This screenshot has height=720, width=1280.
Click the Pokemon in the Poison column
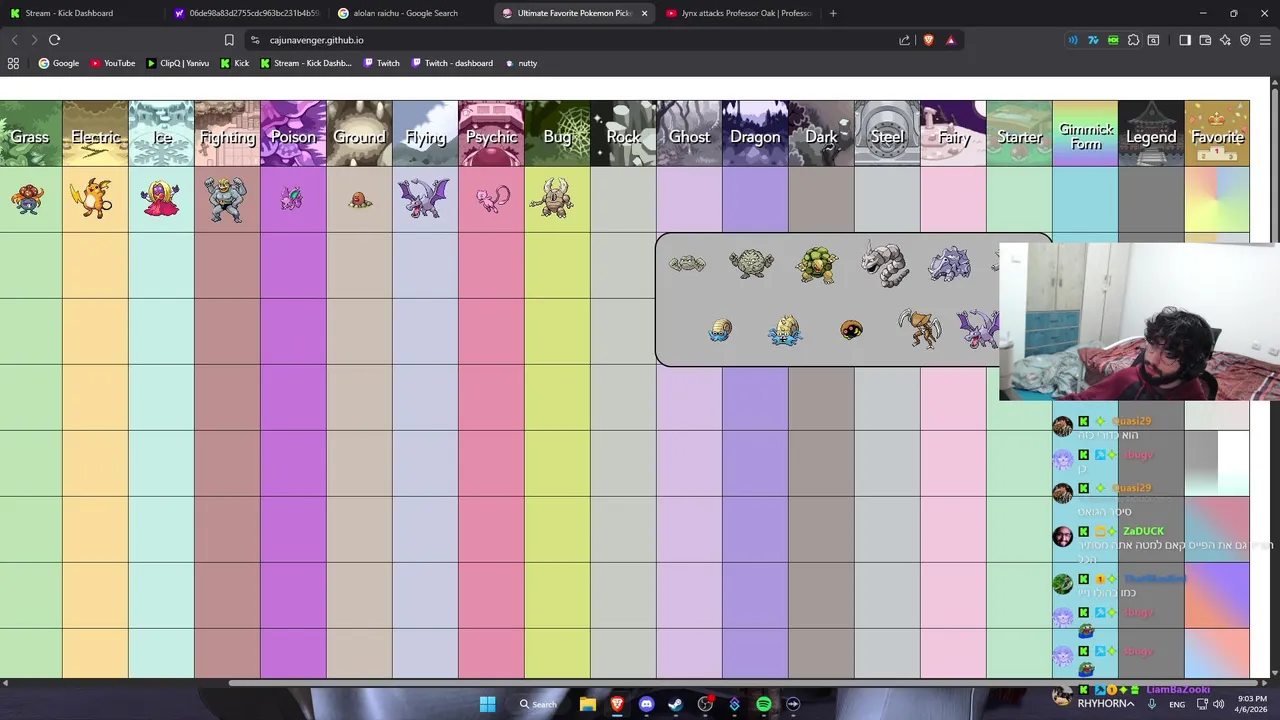coord(292,198)
